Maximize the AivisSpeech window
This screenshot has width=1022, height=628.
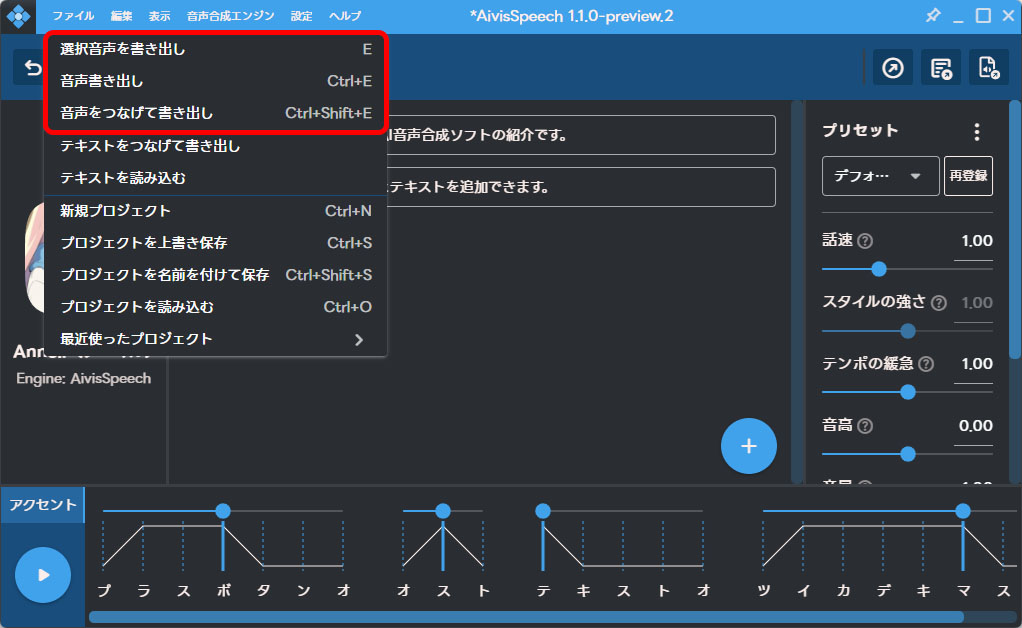(983, 16)
